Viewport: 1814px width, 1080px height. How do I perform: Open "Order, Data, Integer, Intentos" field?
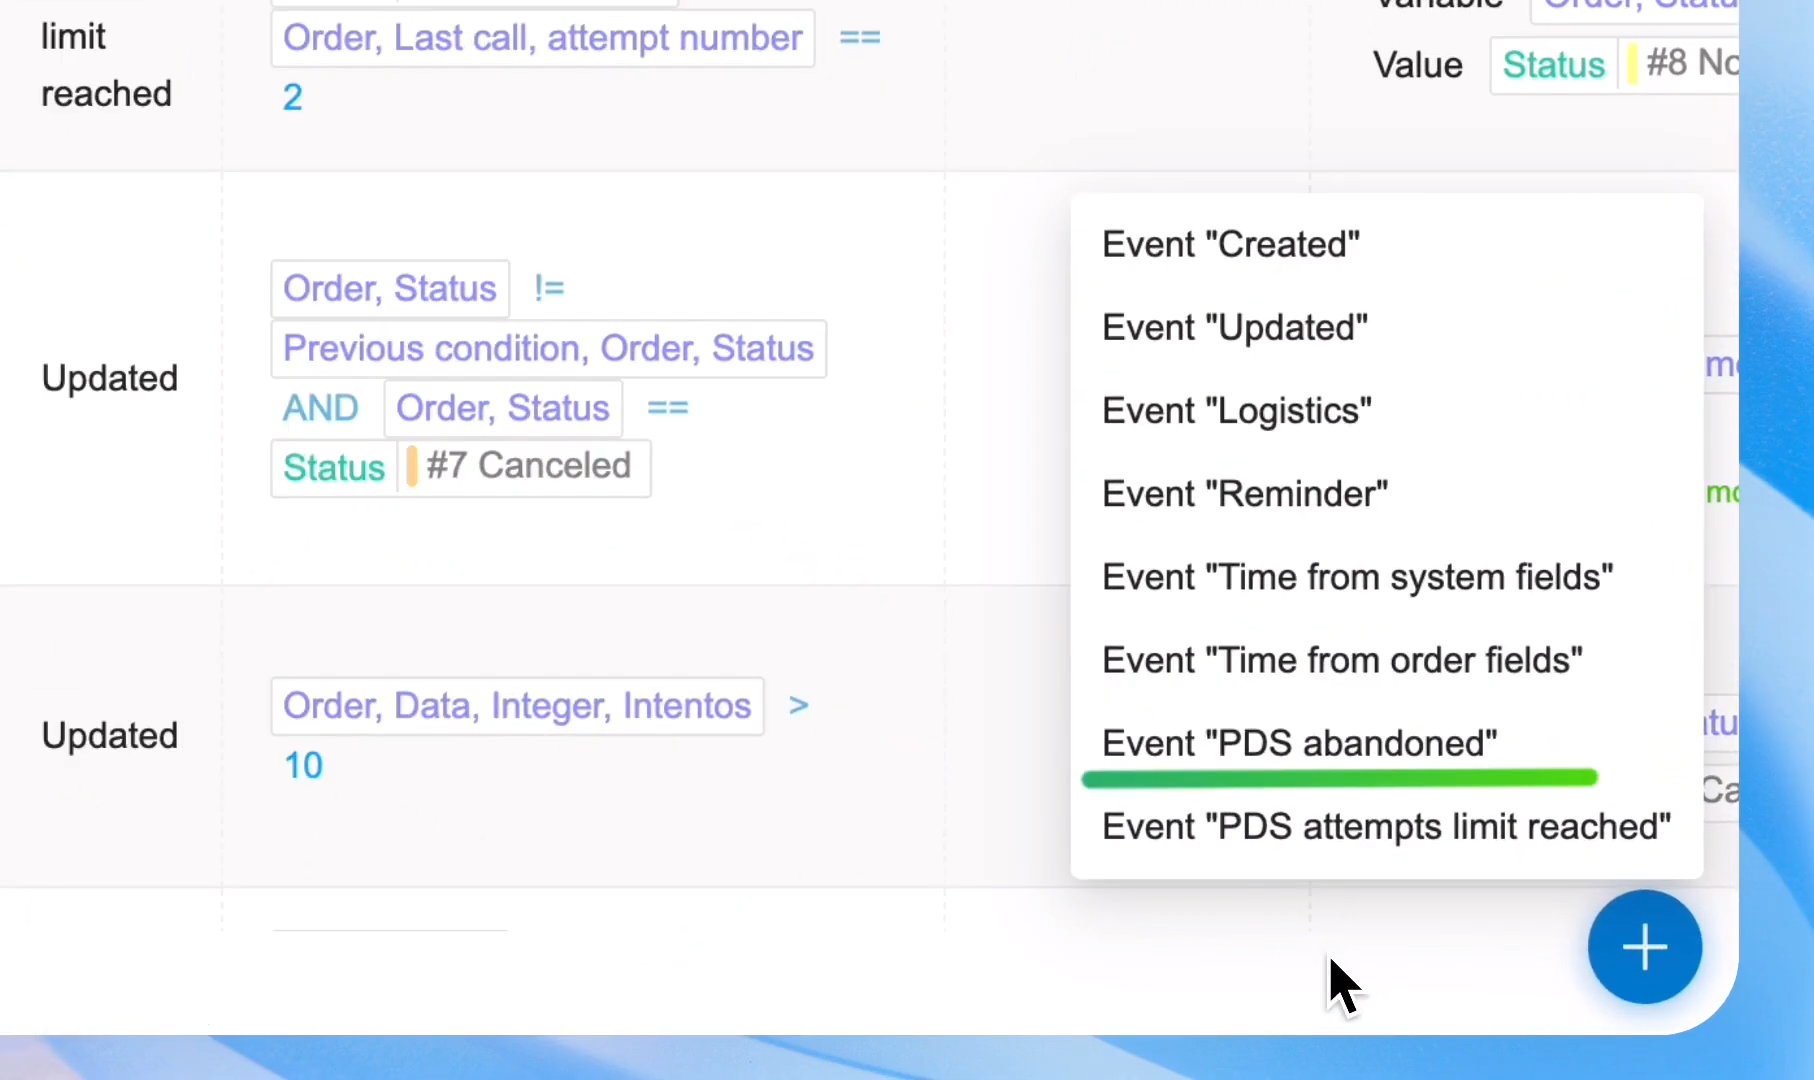tap(517, 706)
